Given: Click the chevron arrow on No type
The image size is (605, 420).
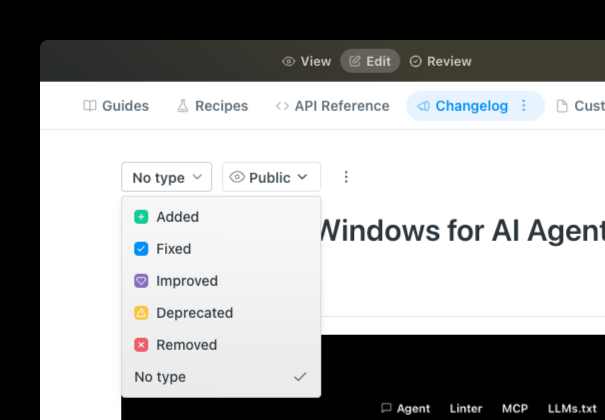Looking at the screenshot, I should click(197, 177).
